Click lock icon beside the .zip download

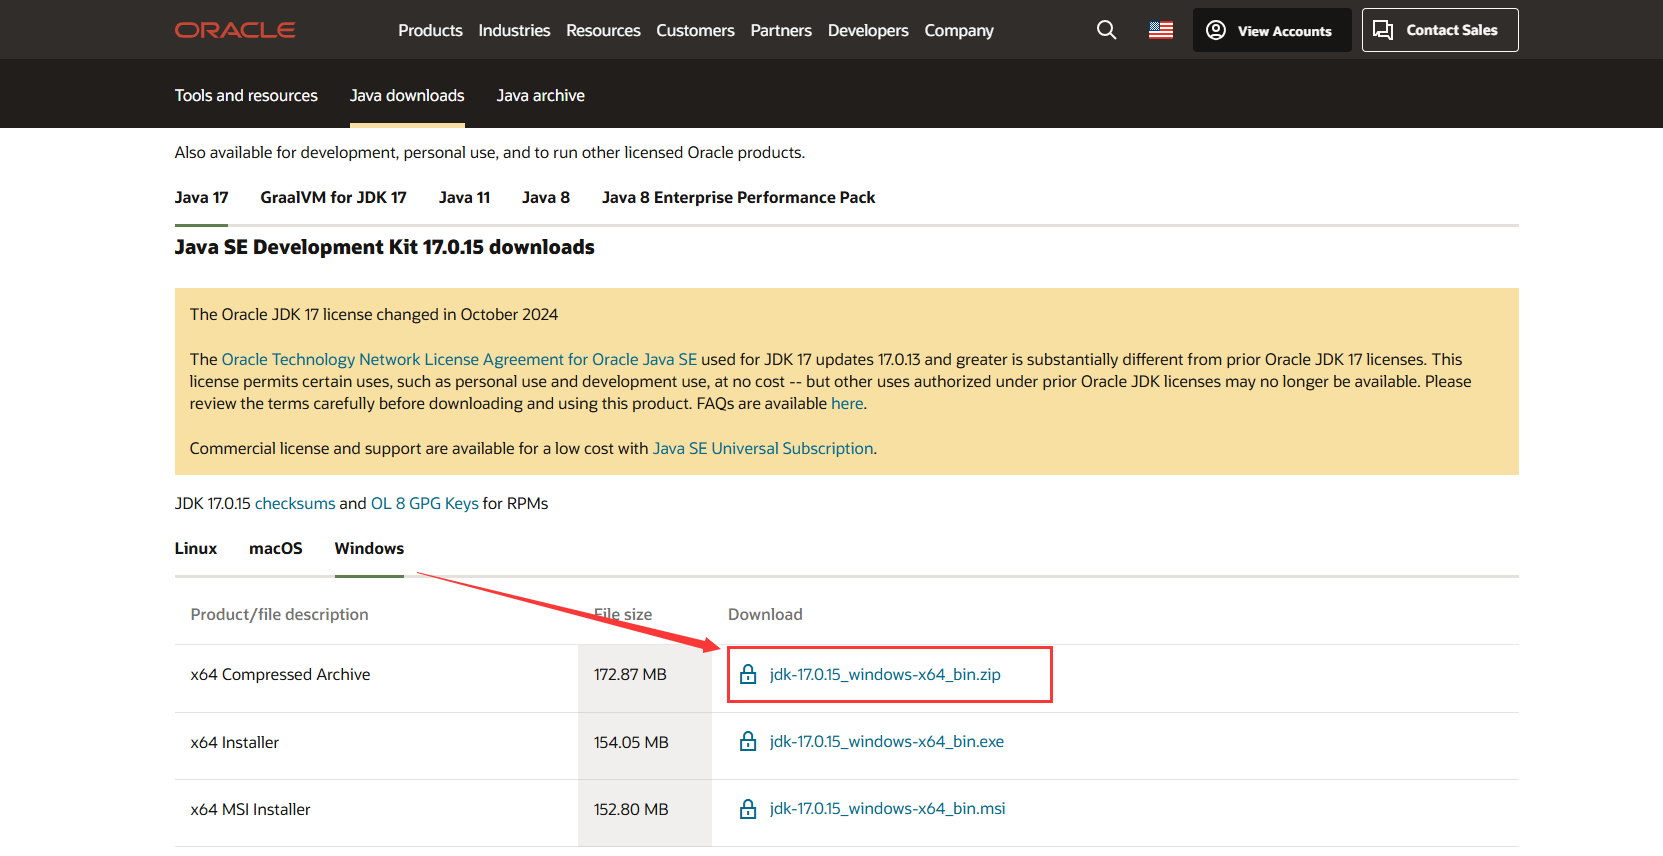point(748,674)
